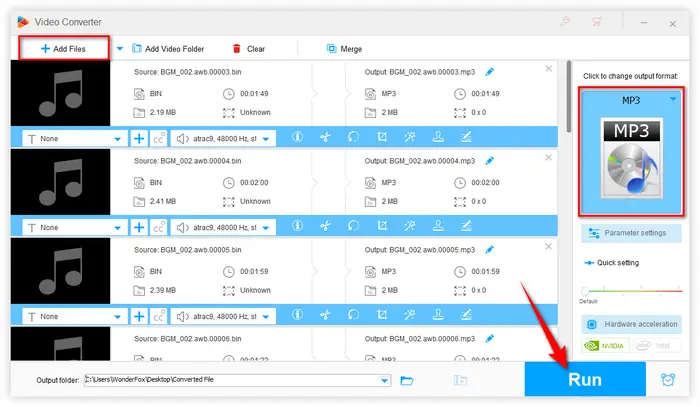Open trim scissors tool for BGM_002.awb.00003

[x=325, y=137]
